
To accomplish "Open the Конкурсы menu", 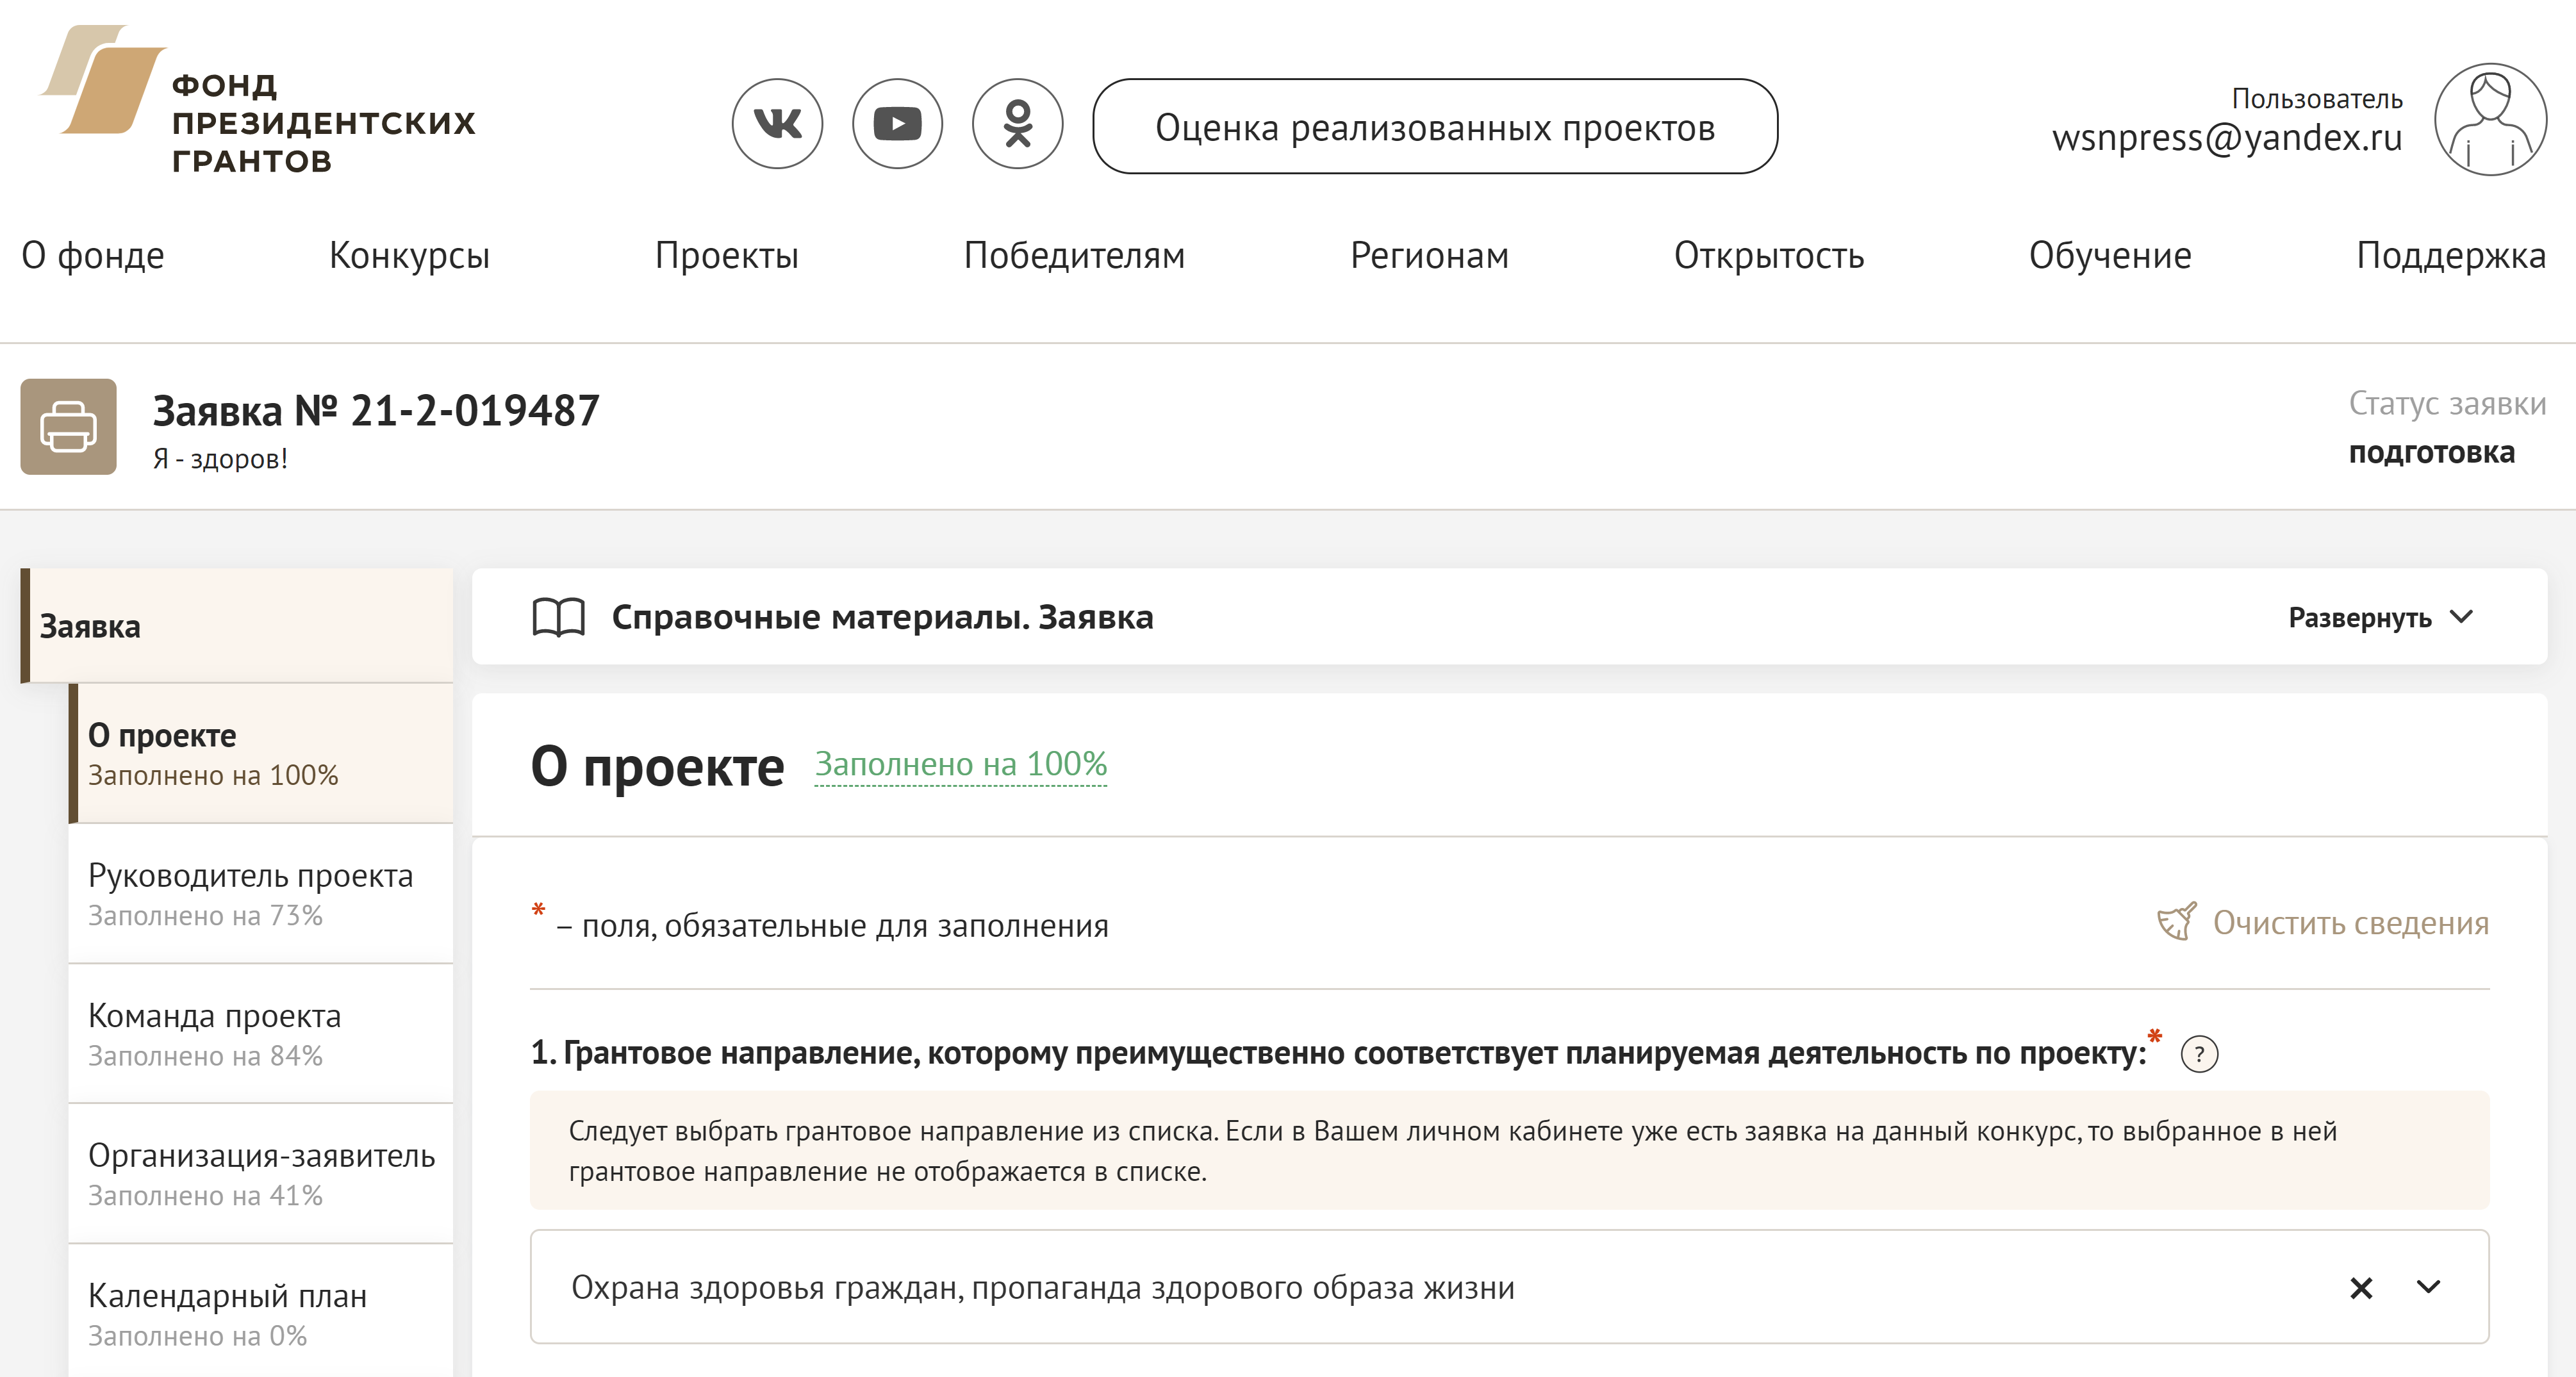I will click(409, 256).
